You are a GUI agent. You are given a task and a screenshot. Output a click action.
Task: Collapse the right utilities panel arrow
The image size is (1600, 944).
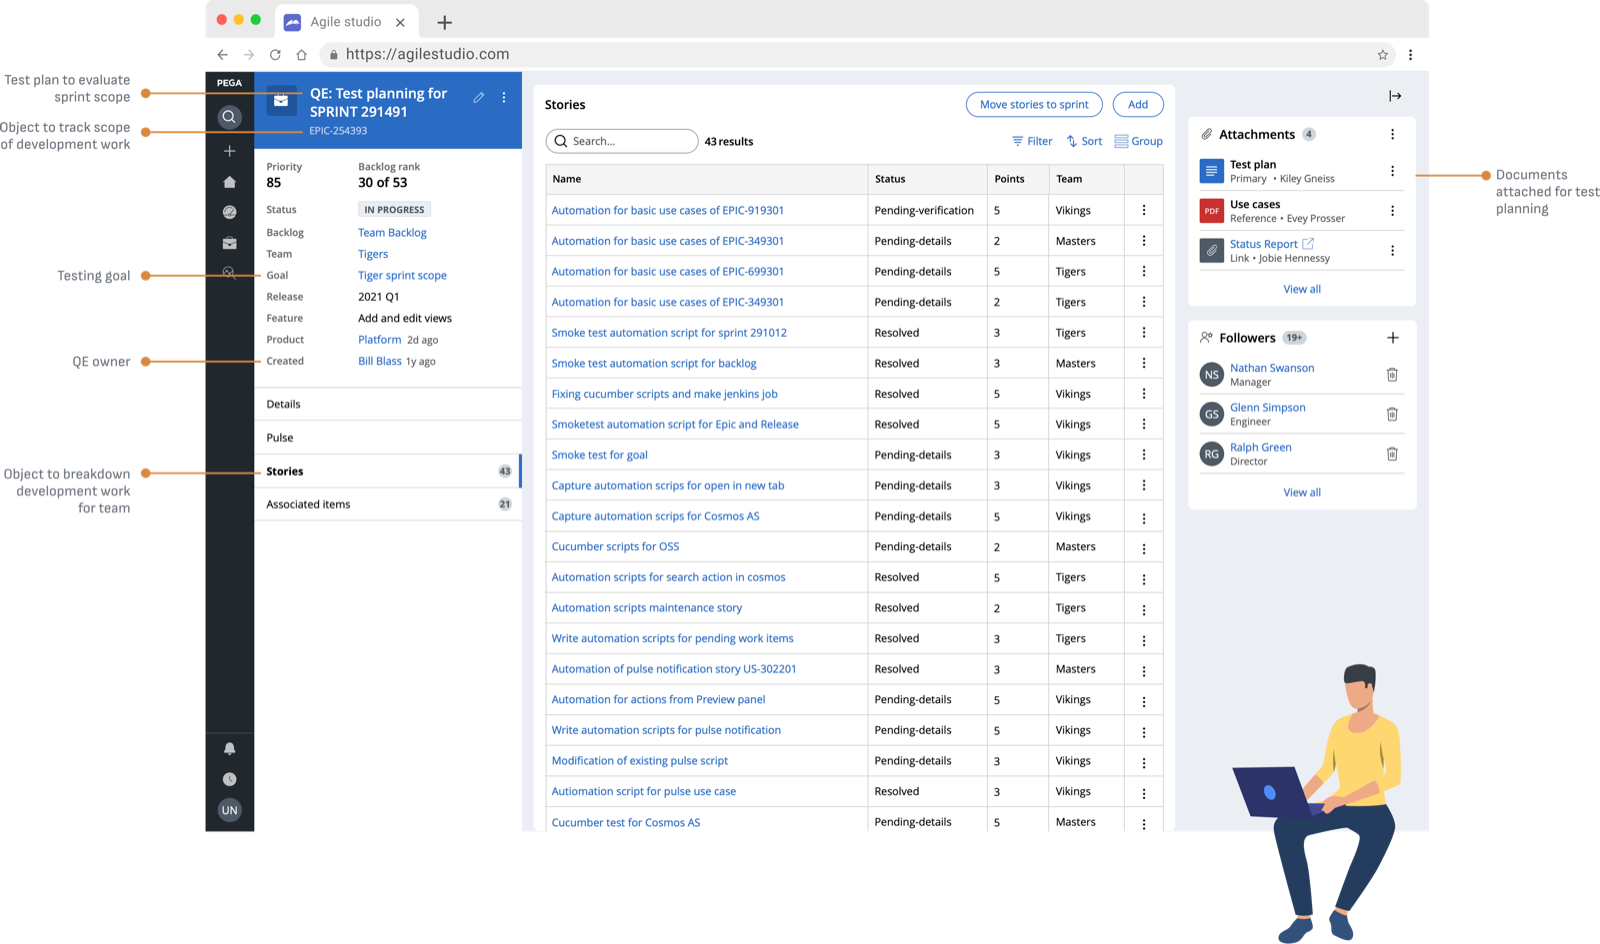(1395, 96)
